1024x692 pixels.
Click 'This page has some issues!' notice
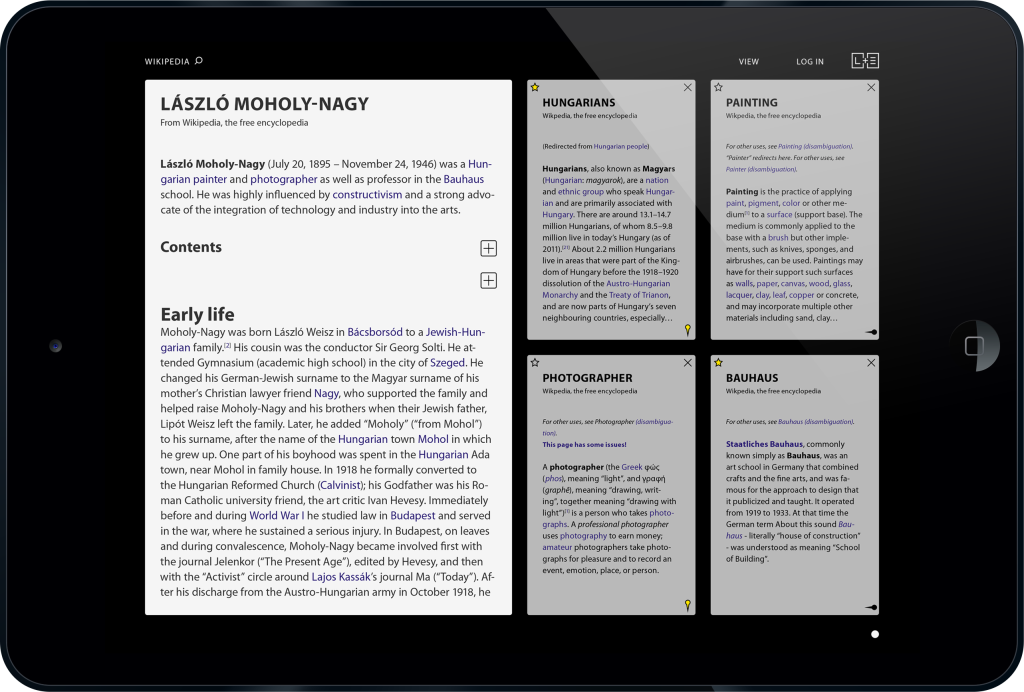pyautogui.click(x=584, y=445)
